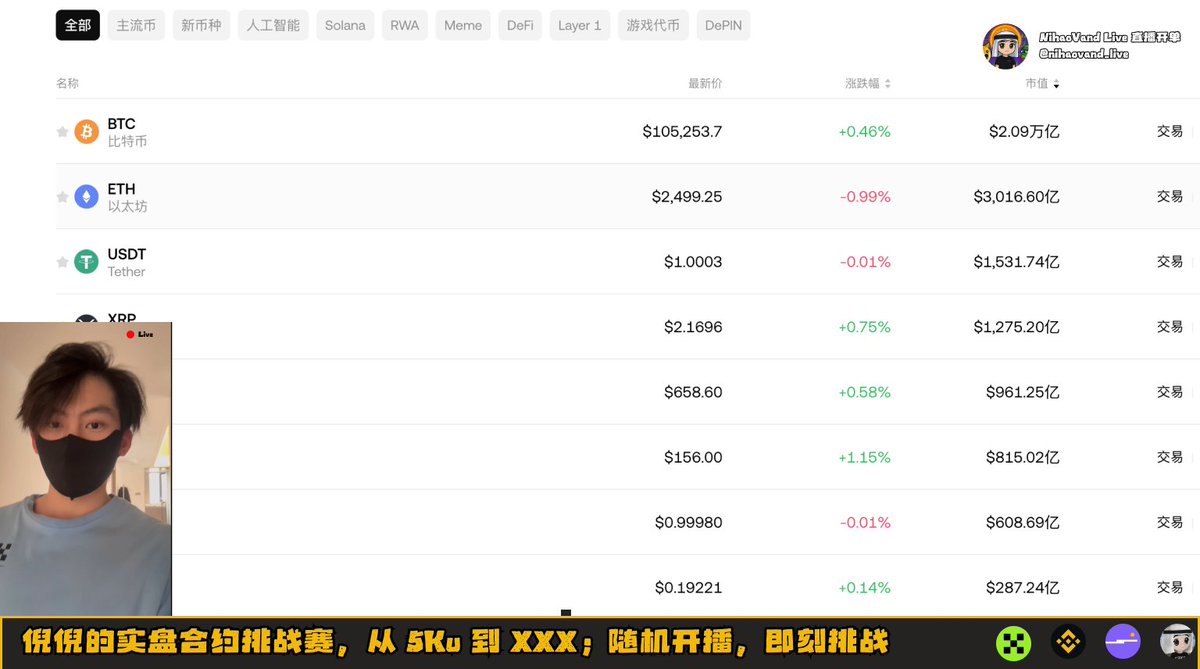Click the -0.99% change value
This screenshot has height=669, width=1200.
tap(865, 196)
